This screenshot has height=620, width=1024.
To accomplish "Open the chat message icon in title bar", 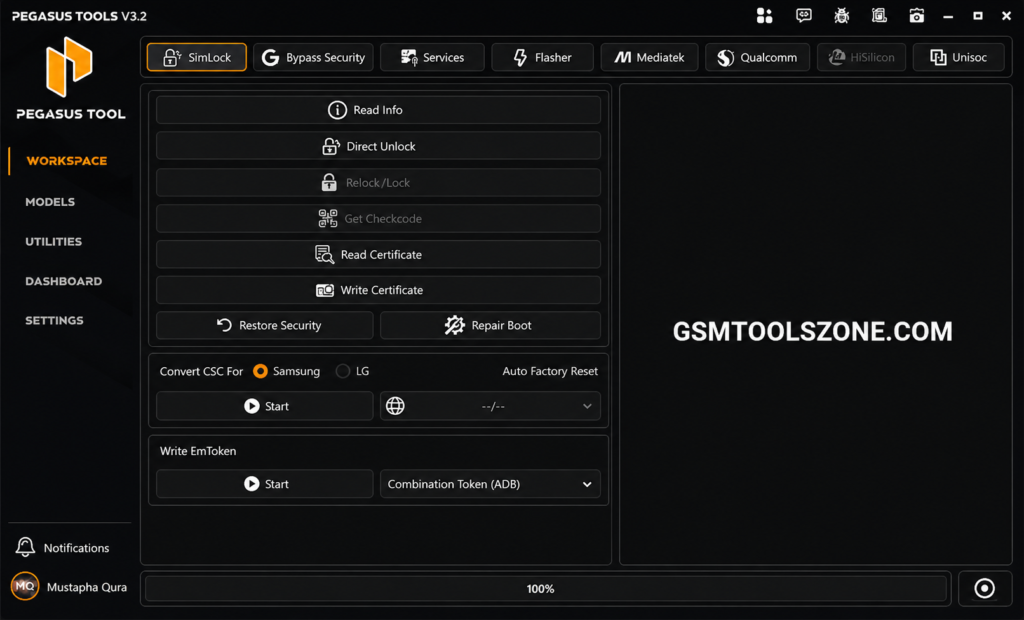I will (804, 16).
